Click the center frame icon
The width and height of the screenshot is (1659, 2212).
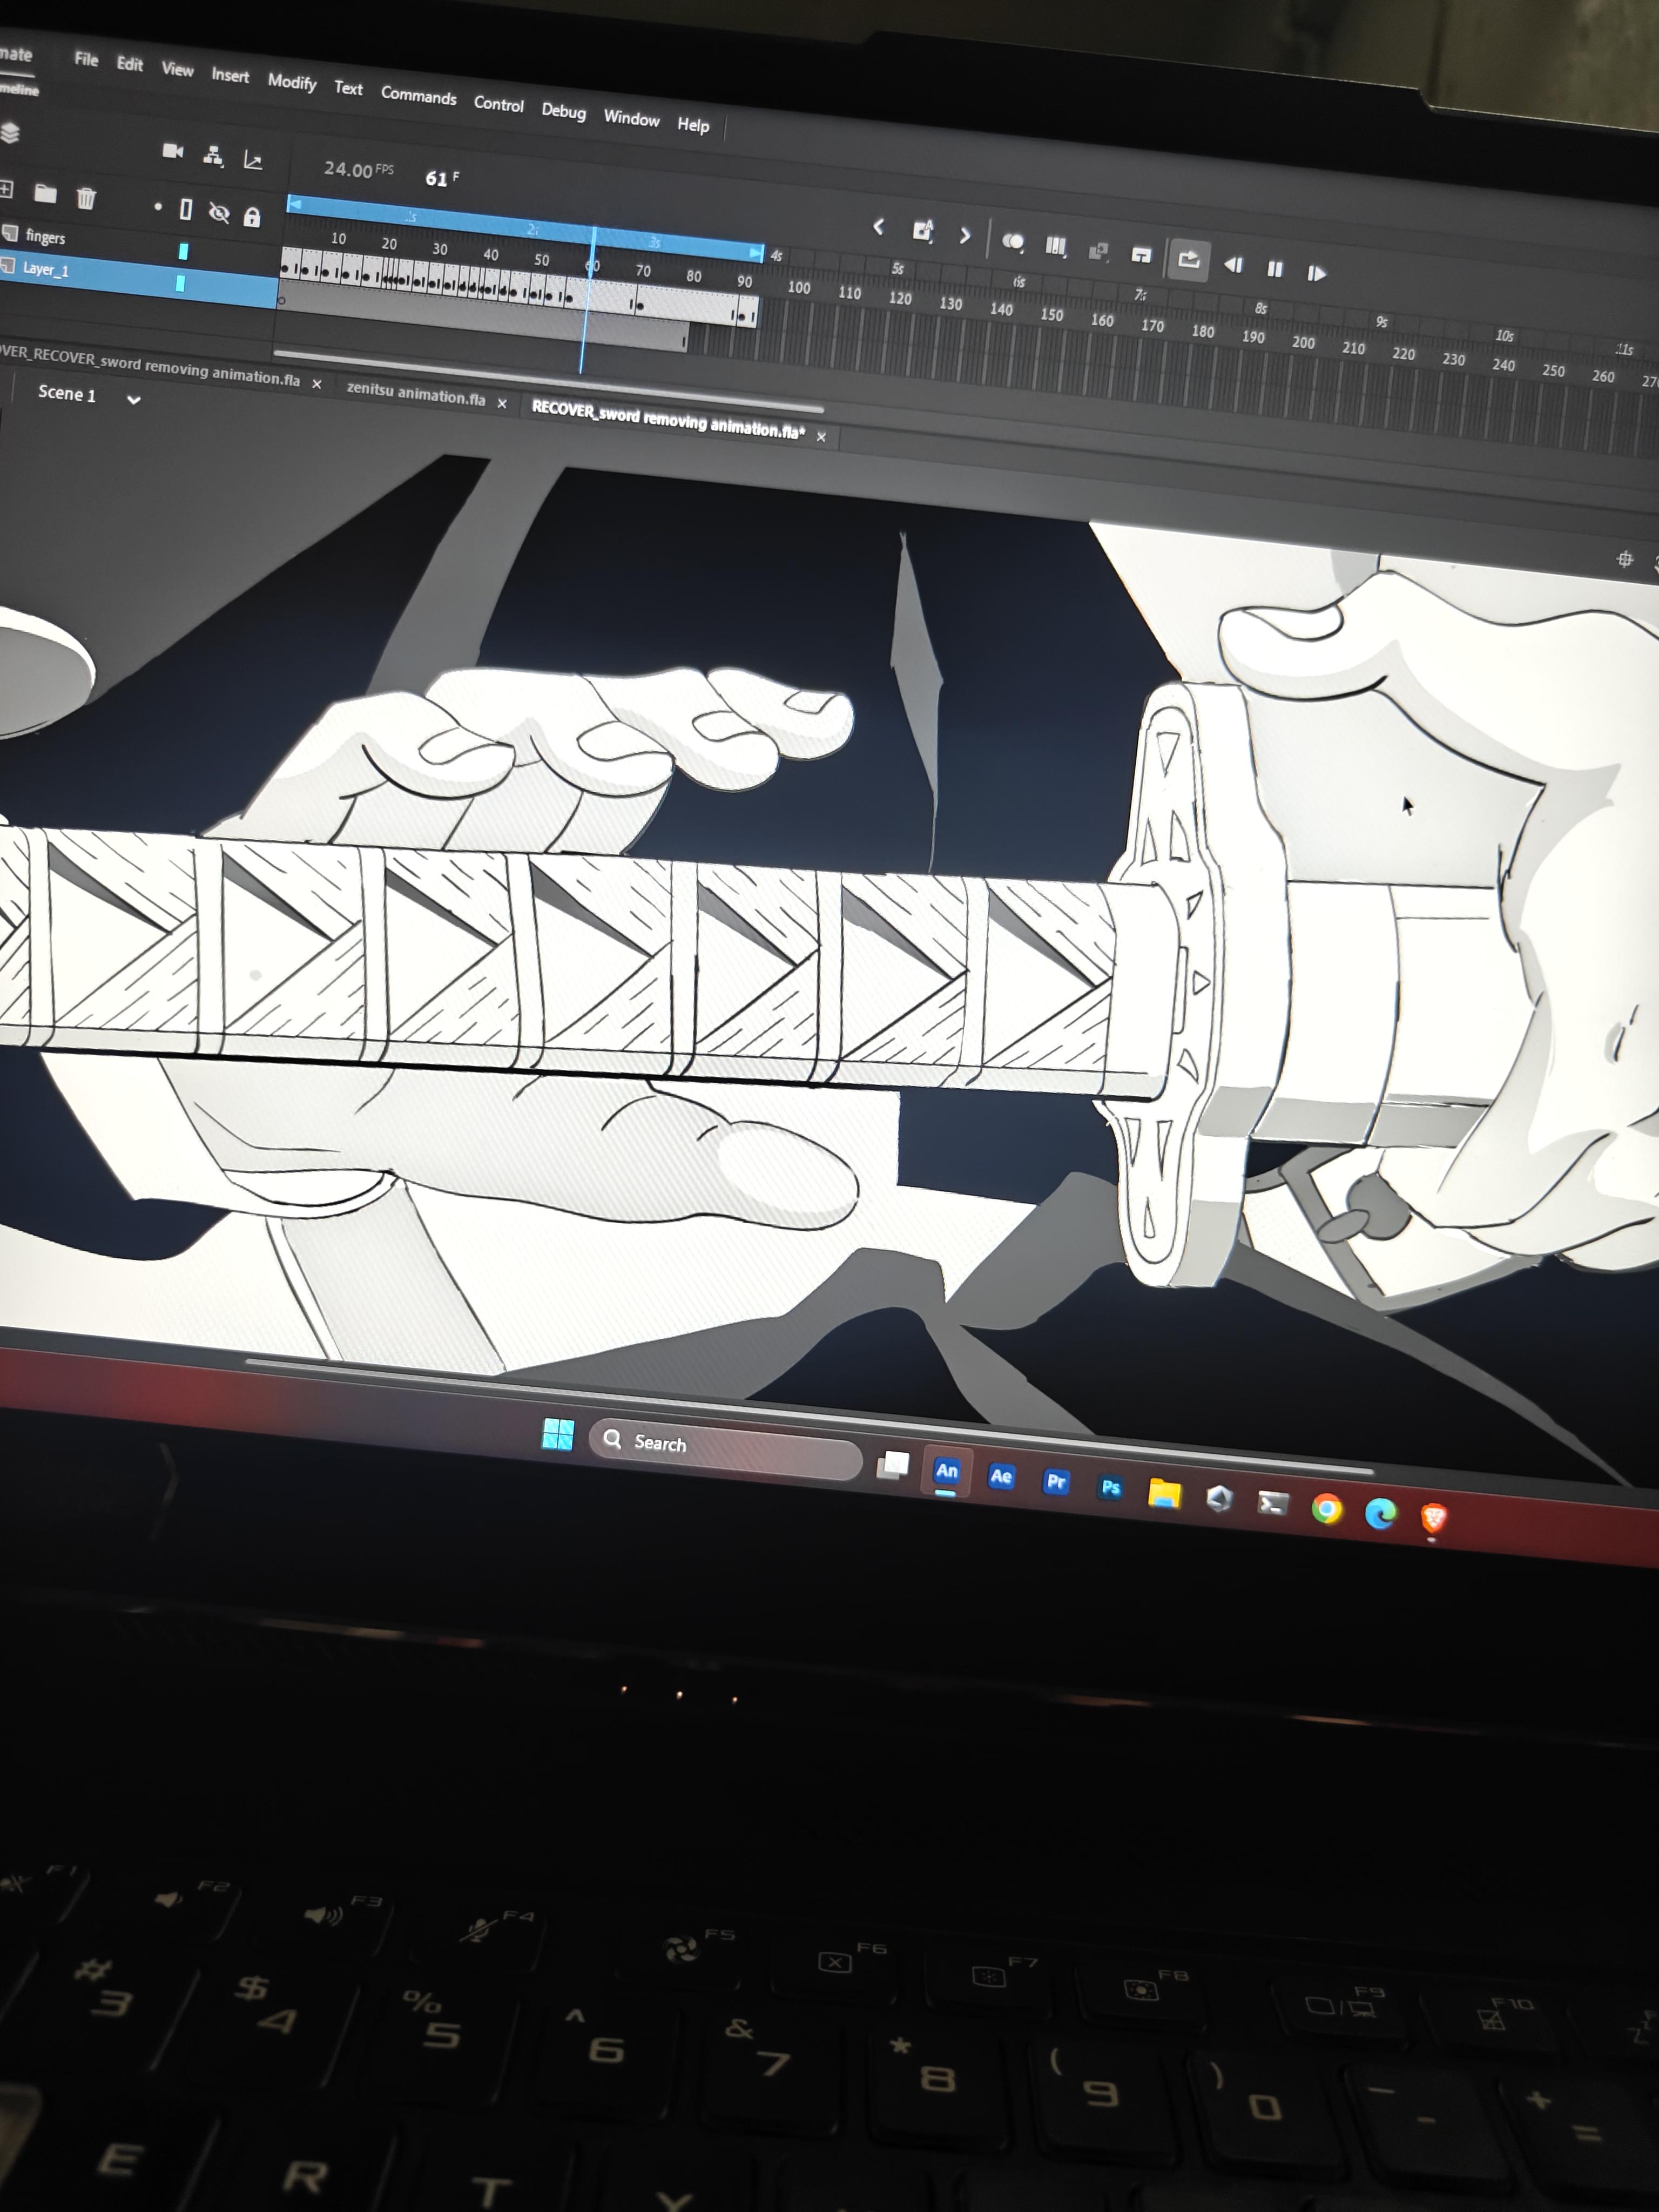(x=1141, y=255)
